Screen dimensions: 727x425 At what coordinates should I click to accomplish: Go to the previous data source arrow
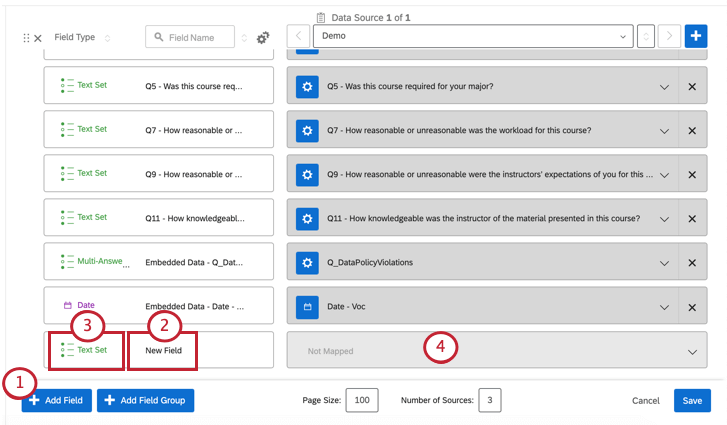[300, 36]
